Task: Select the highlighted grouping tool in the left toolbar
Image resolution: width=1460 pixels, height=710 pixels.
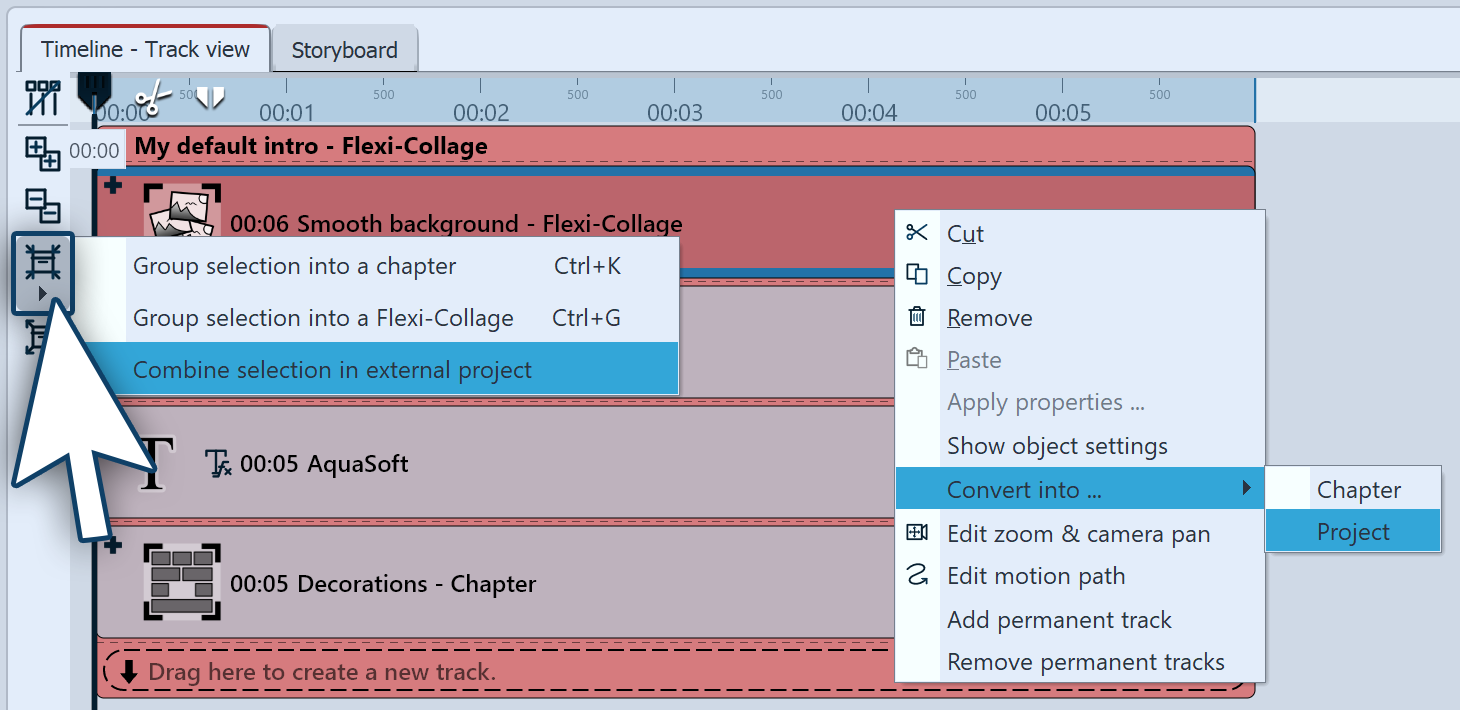Action: click(42, 263)
